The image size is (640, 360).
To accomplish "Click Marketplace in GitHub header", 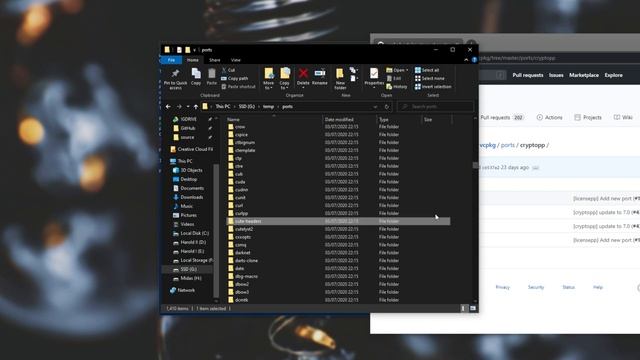I will [x=584, y=75].
